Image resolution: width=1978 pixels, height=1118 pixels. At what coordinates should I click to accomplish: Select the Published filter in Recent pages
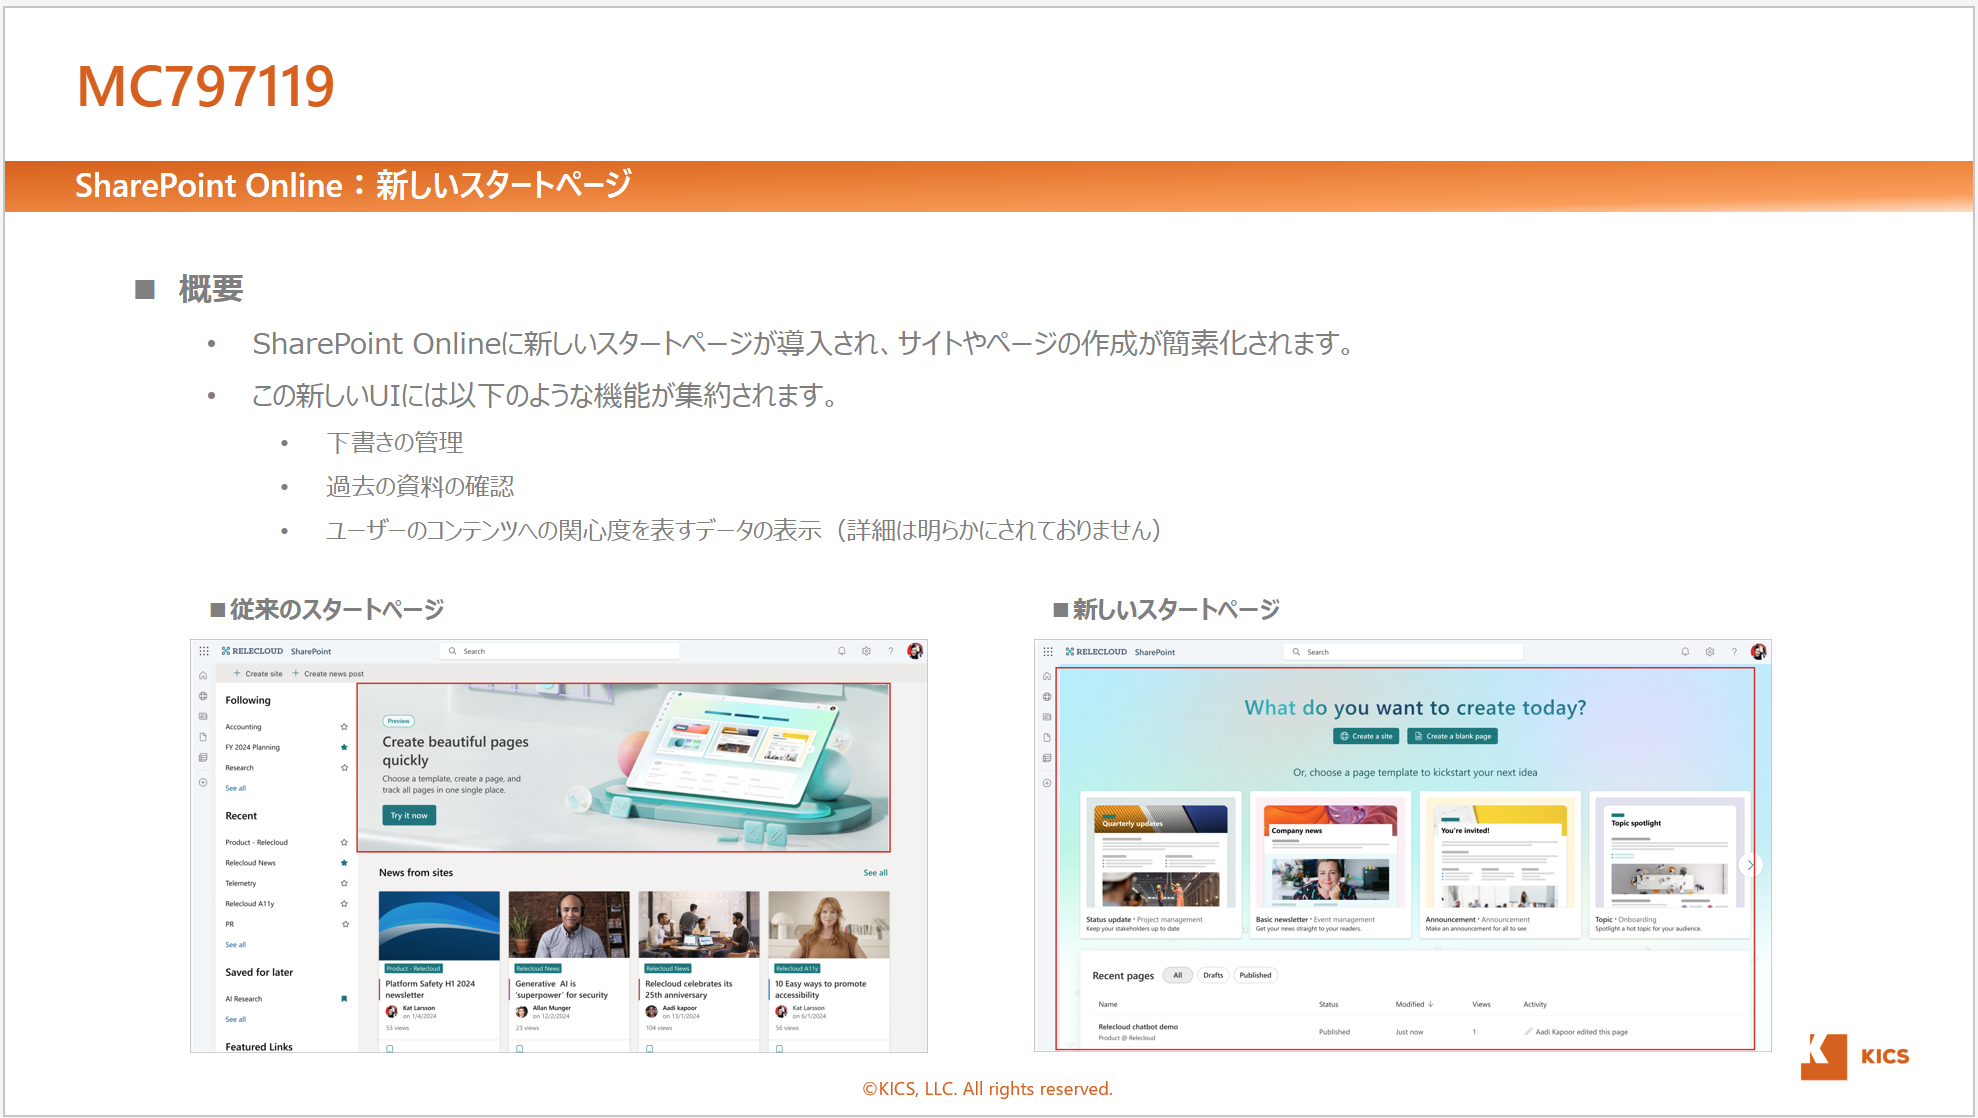pos(1255,975)
